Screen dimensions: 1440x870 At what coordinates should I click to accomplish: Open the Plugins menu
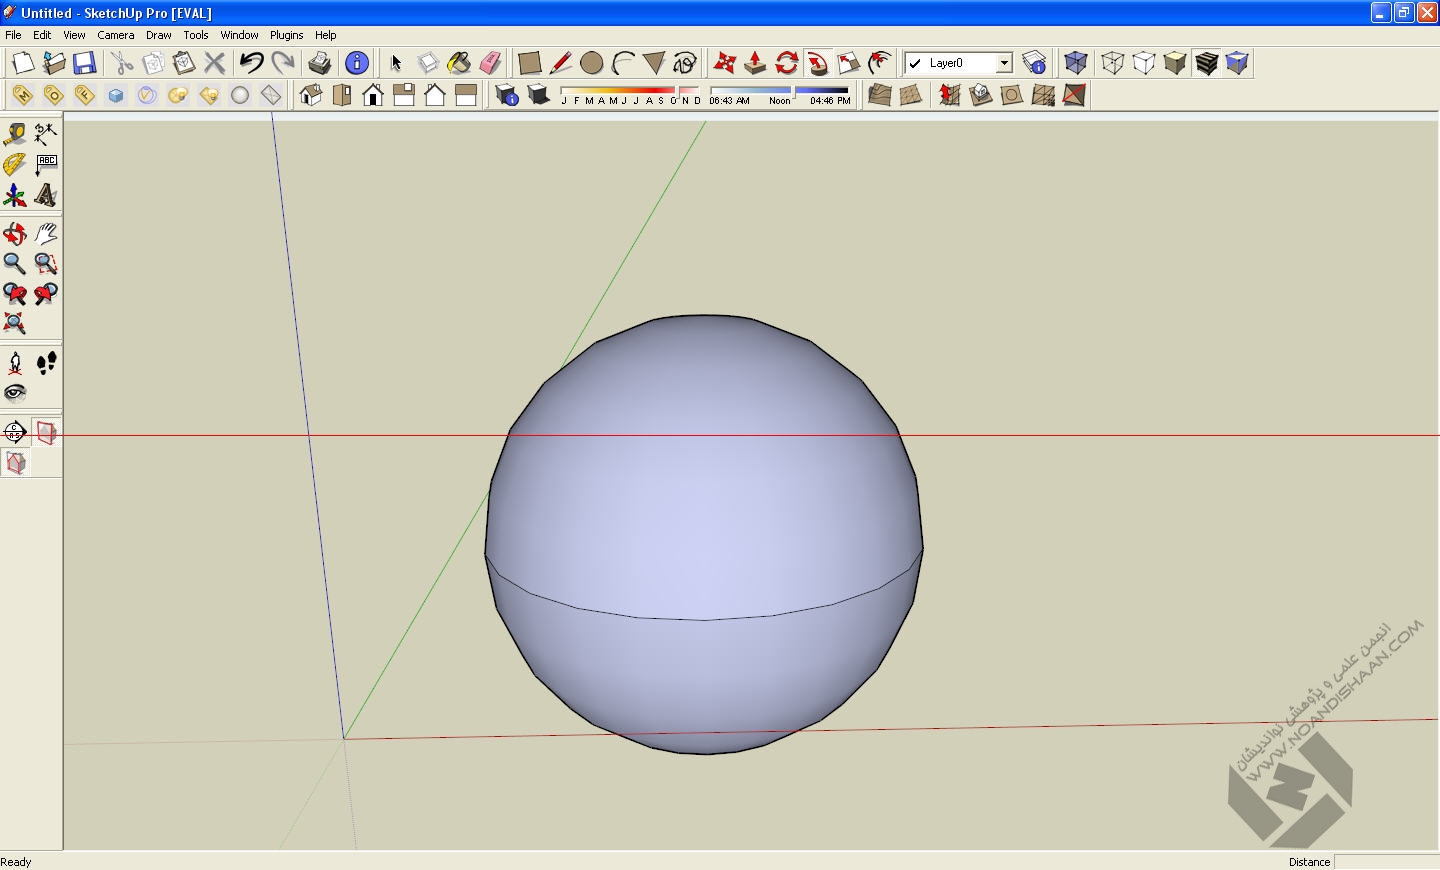286,35
